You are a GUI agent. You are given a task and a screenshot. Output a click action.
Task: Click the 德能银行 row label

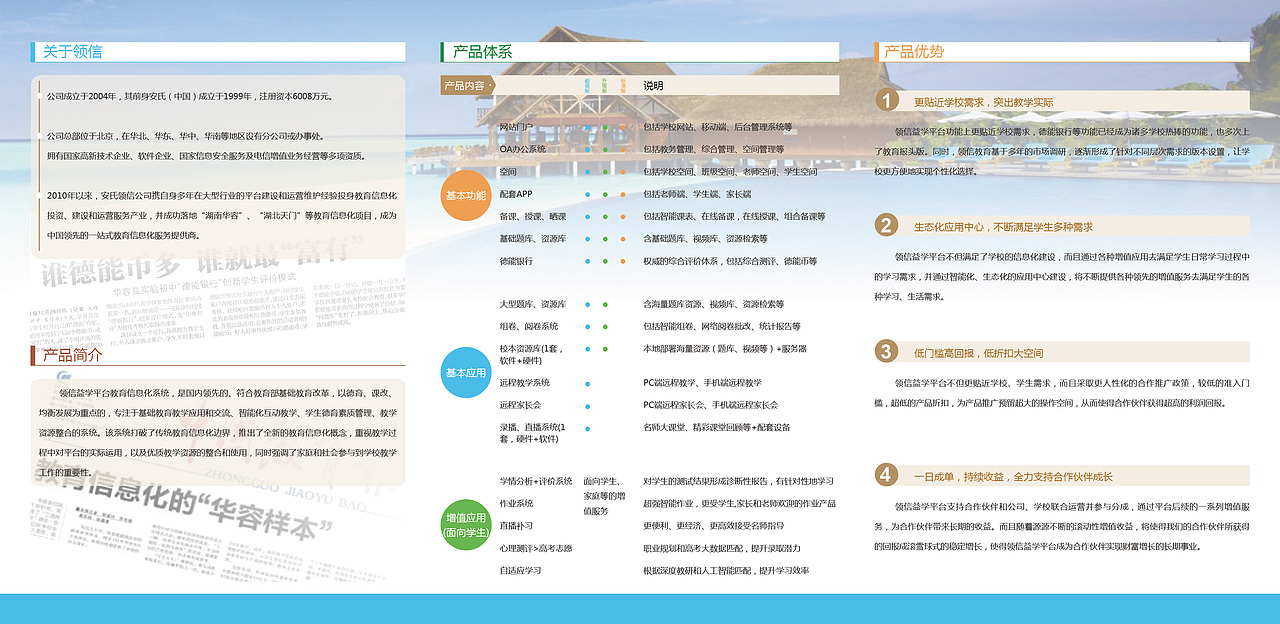pyautogui.click(x=516, y=261)
